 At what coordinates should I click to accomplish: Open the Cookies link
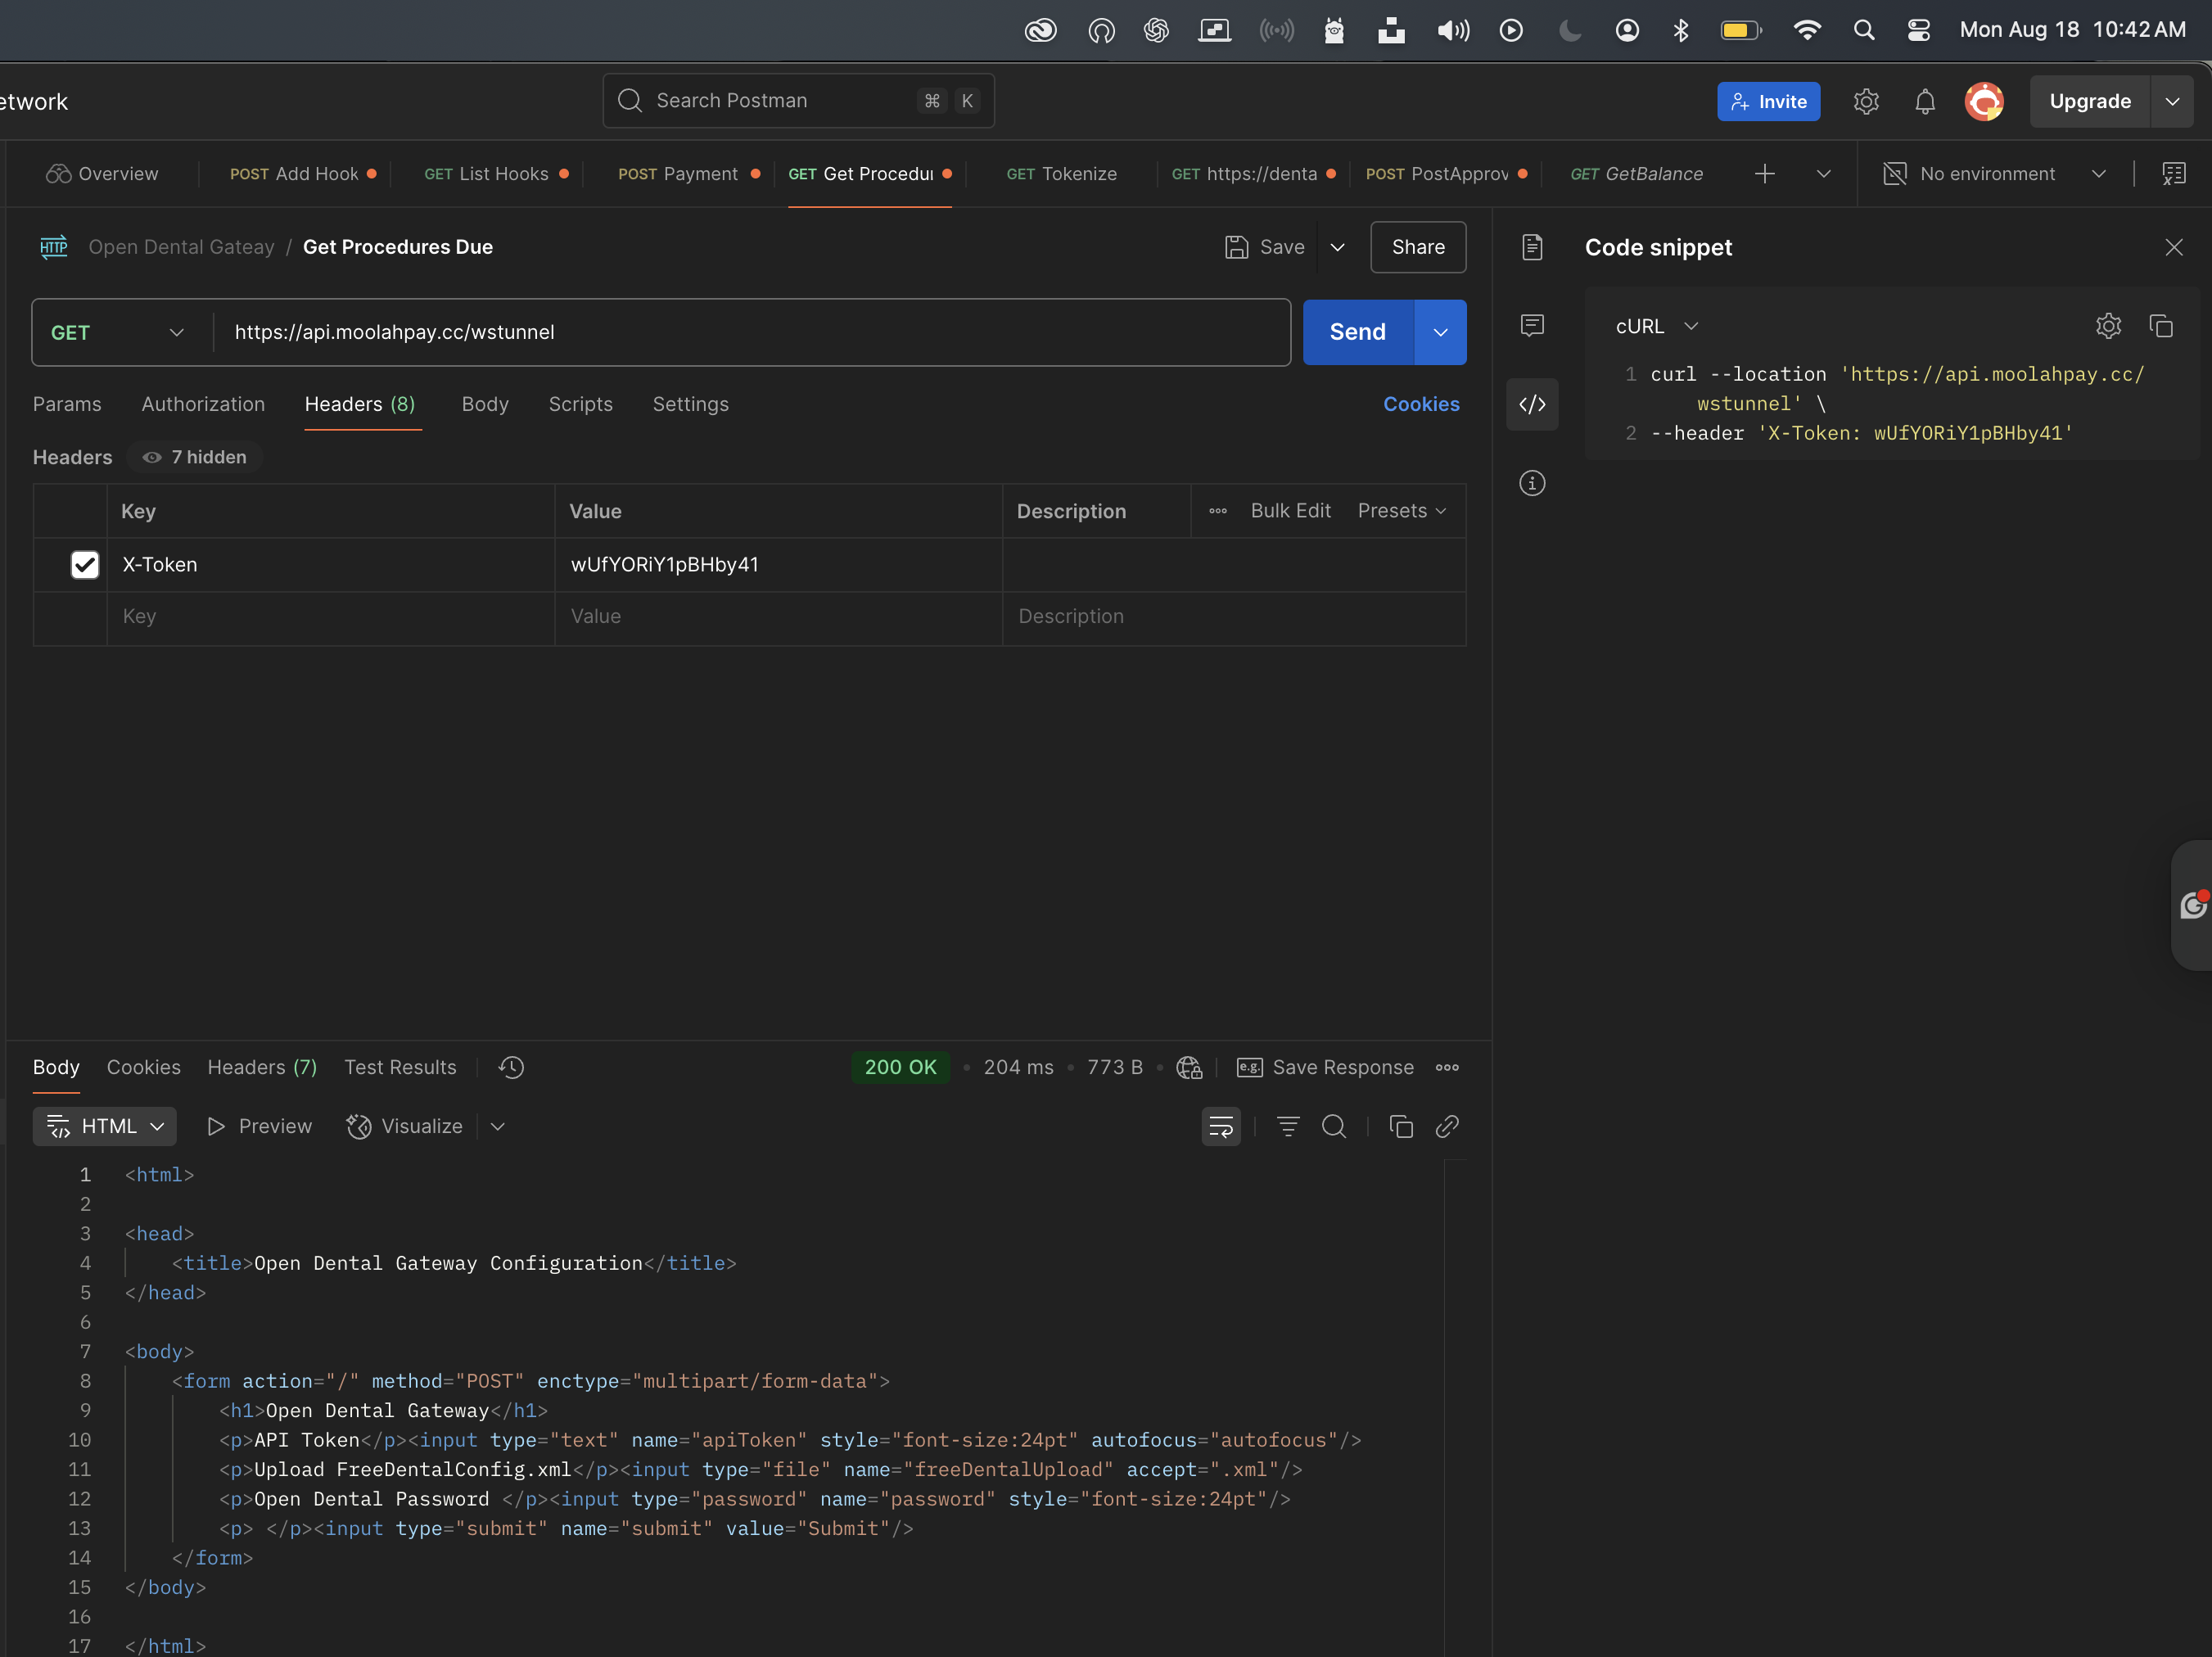coord(1420,404)
